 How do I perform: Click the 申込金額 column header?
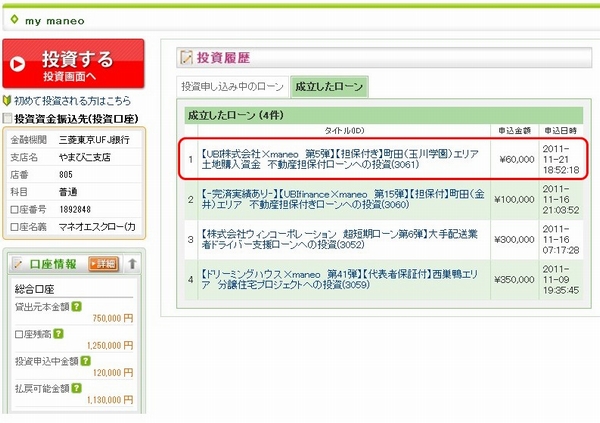[x=514, y=131]
